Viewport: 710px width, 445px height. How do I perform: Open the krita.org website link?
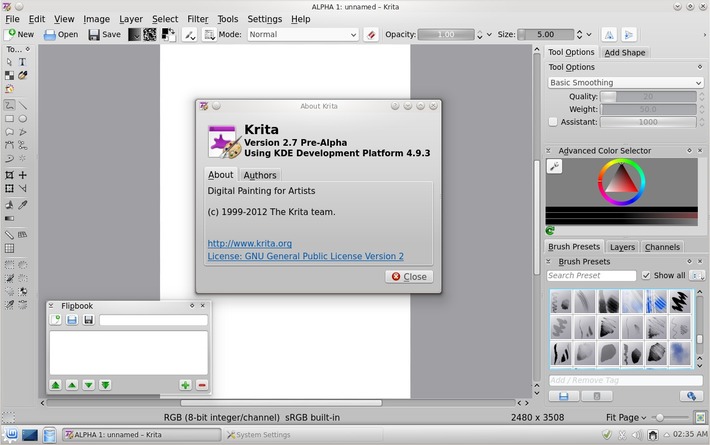[249, 243]
